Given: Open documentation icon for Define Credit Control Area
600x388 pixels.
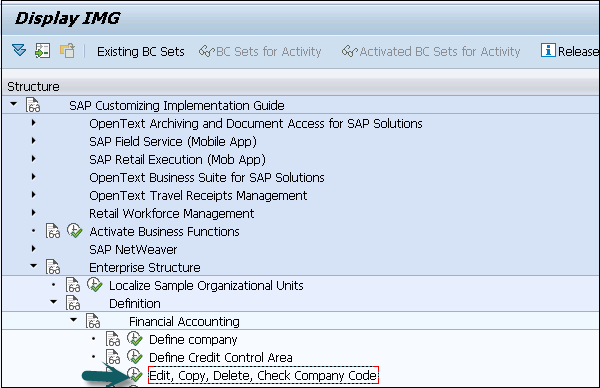Looking at the screenshot, I should pos(113,357).
